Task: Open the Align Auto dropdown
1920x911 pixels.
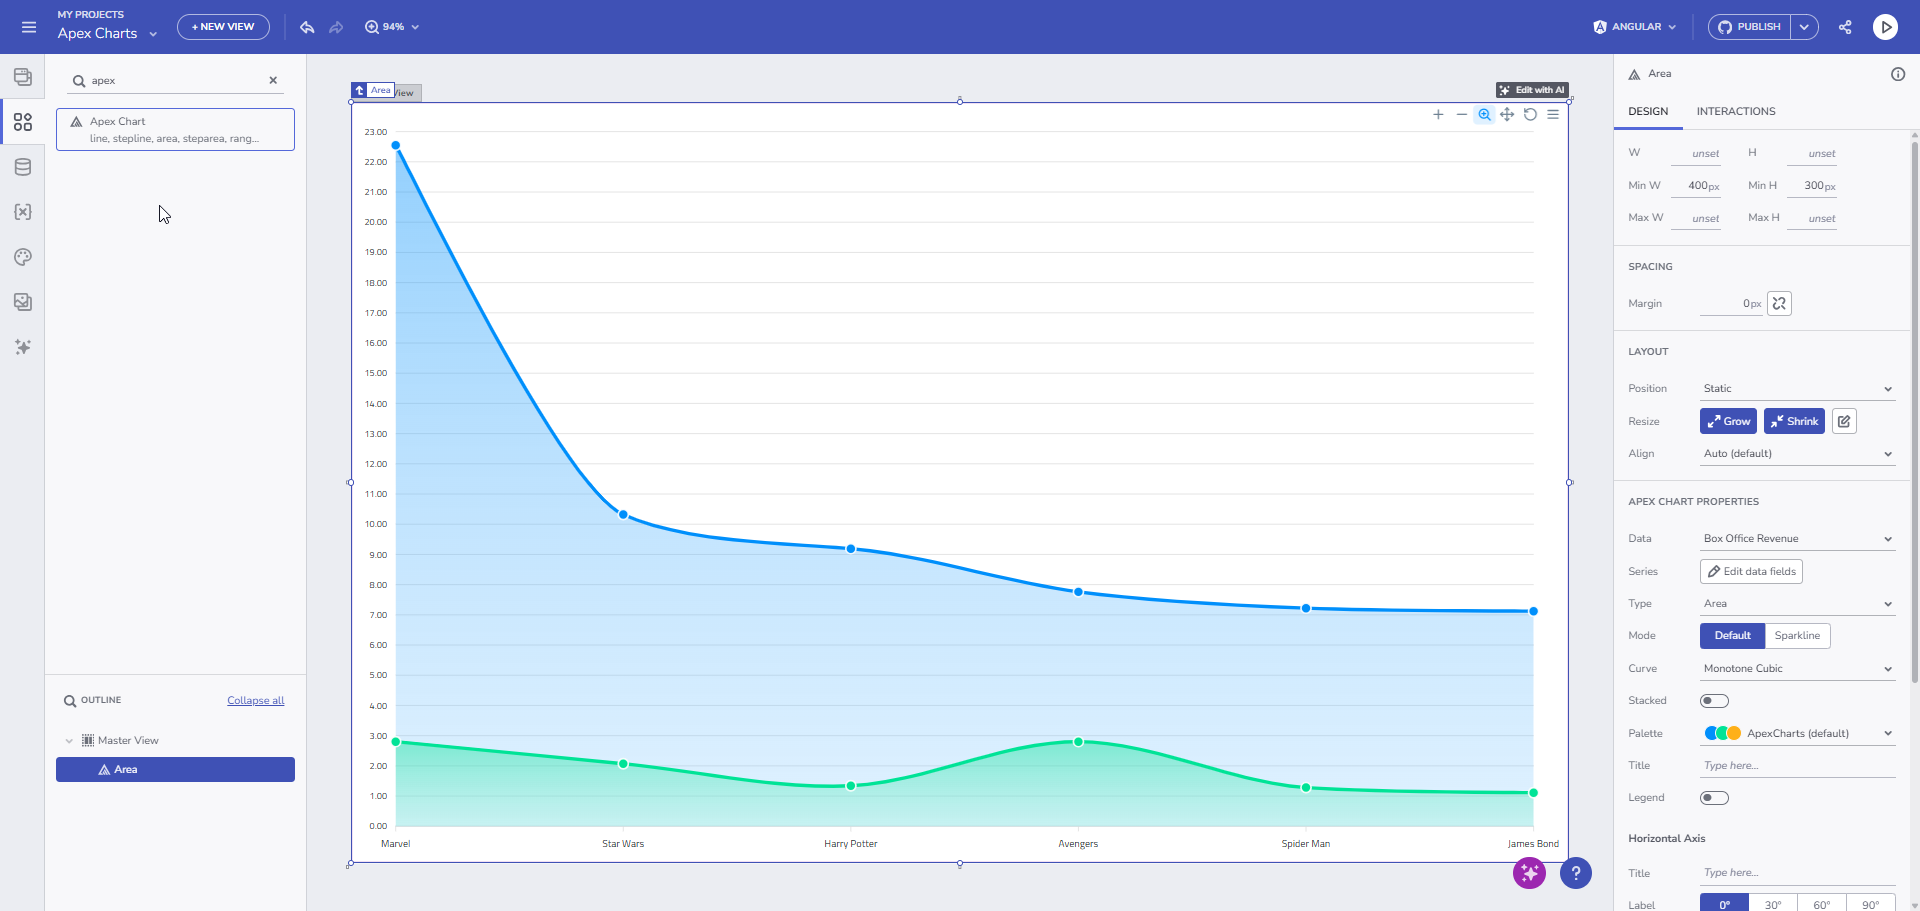Action: (x=1797, y=454)
